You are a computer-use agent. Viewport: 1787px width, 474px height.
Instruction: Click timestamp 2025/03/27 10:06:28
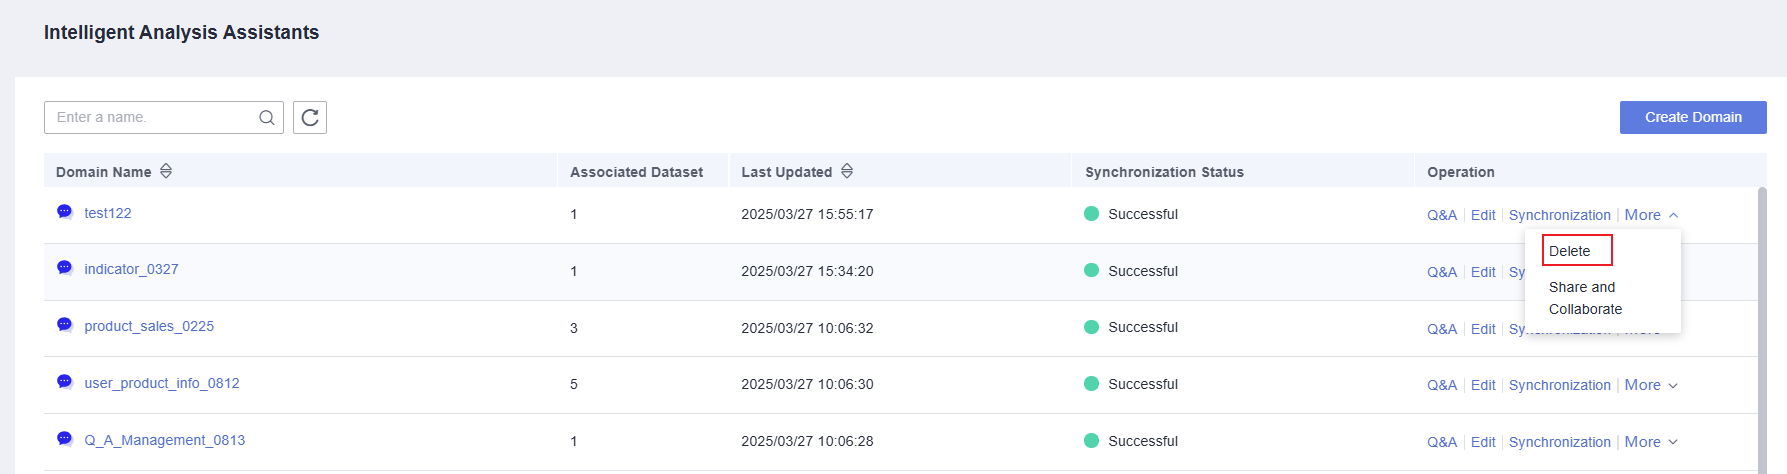pos(807,441)
